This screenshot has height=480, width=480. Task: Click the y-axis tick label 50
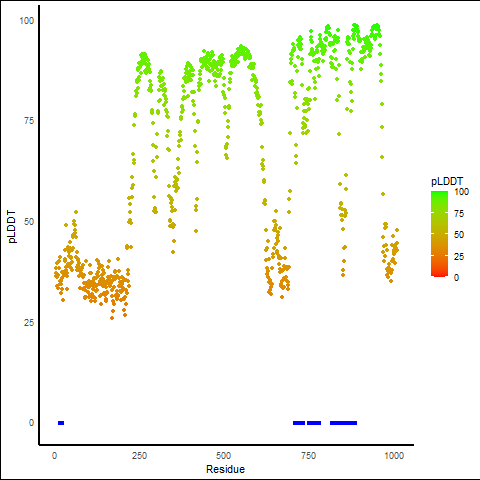click(29, 222)
